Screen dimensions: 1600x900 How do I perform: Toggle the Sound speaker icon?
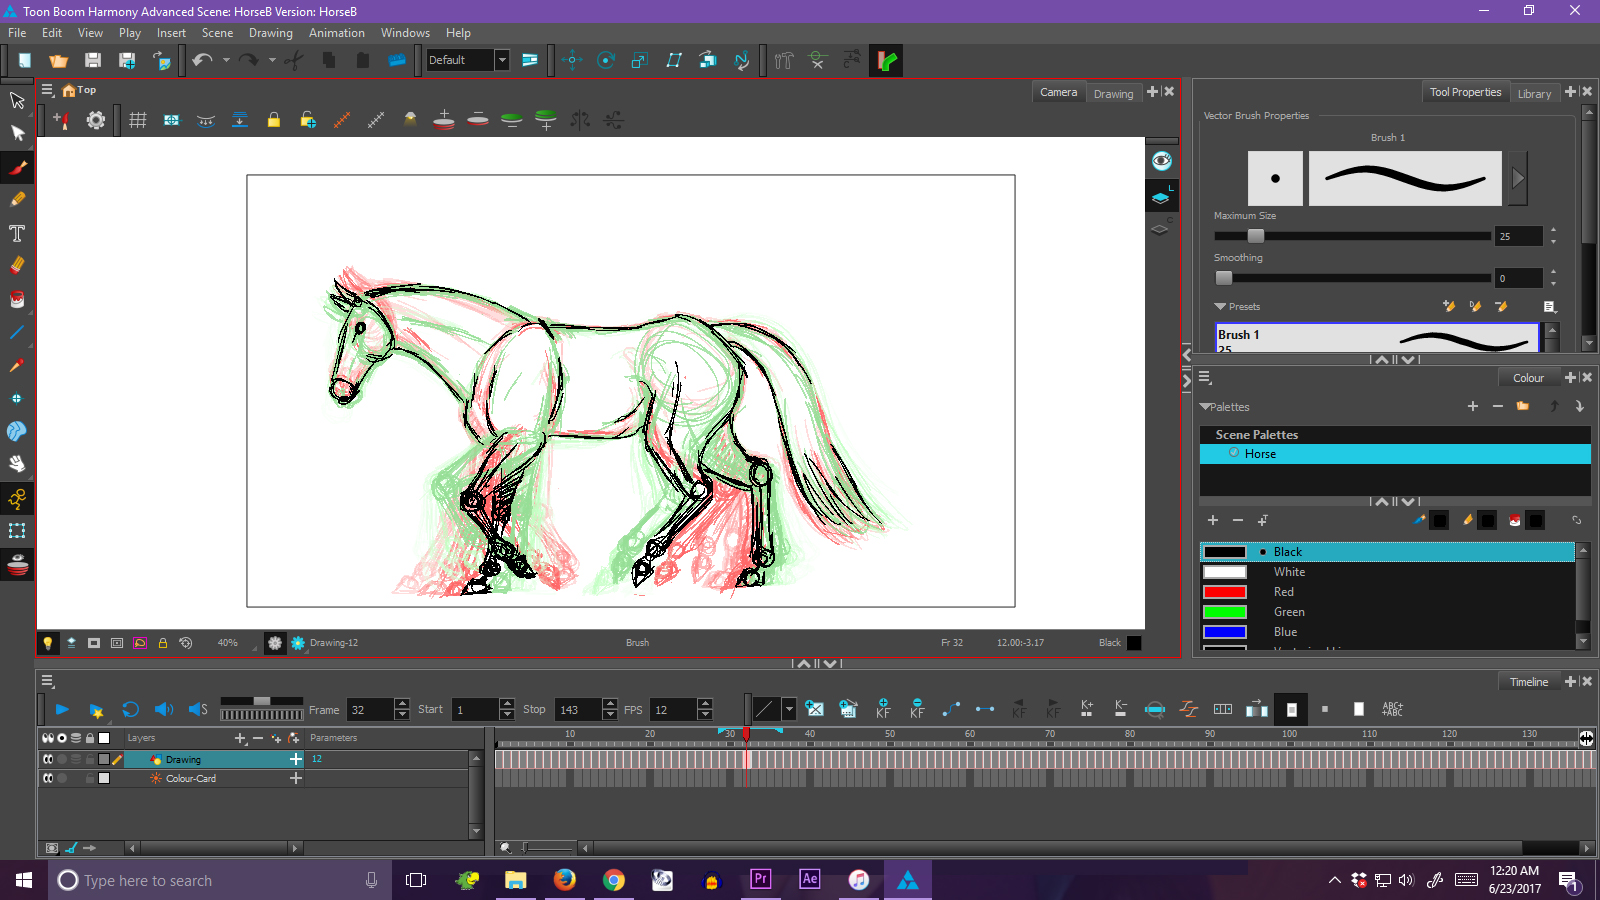click(164, 709)
